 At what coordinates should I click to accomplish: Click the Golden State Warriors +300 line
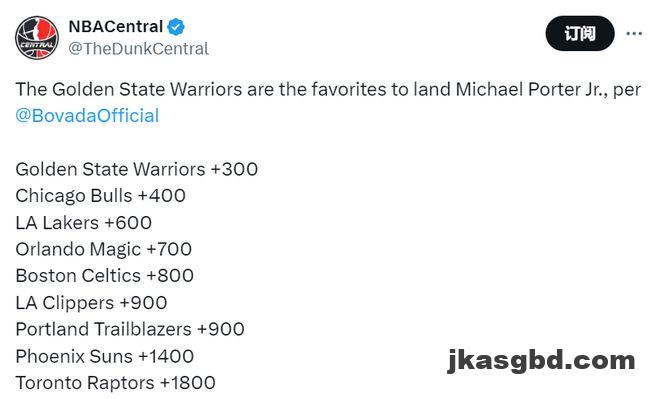(137, 169)
